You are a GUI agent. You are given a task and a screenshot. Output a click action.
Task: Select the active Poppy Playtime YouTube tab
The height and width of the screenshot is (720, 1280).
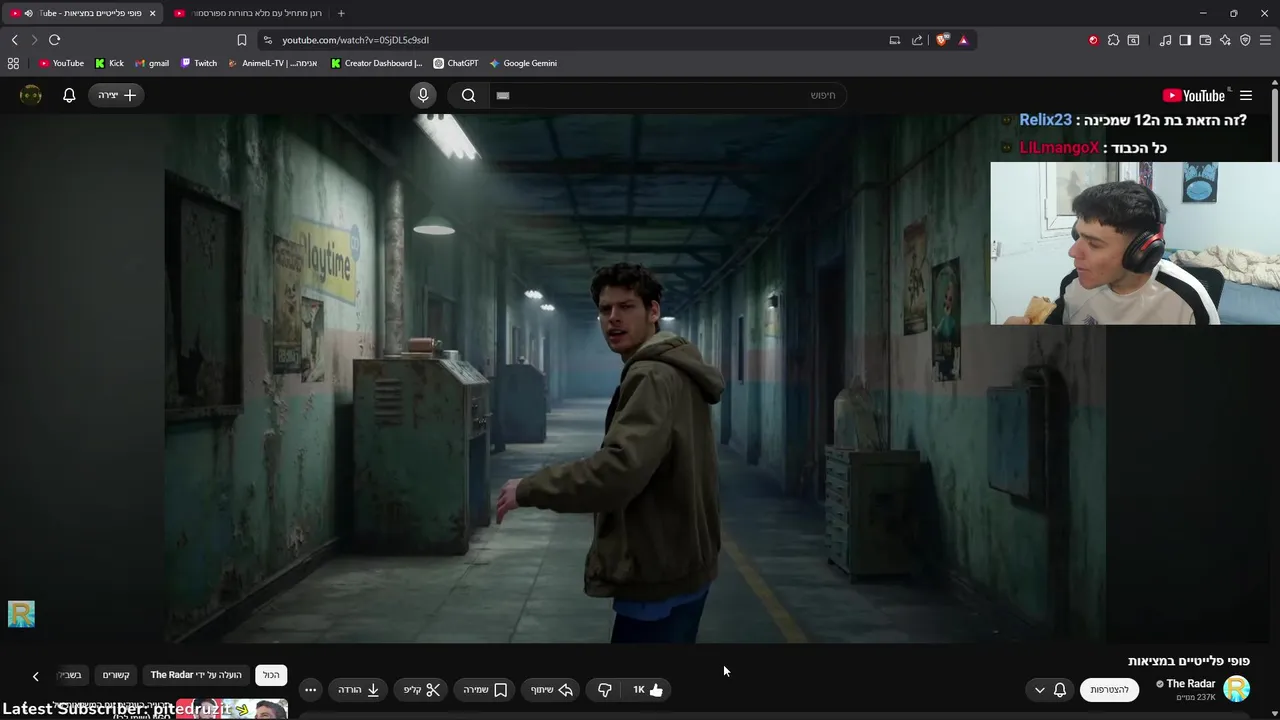click(83, 13)
